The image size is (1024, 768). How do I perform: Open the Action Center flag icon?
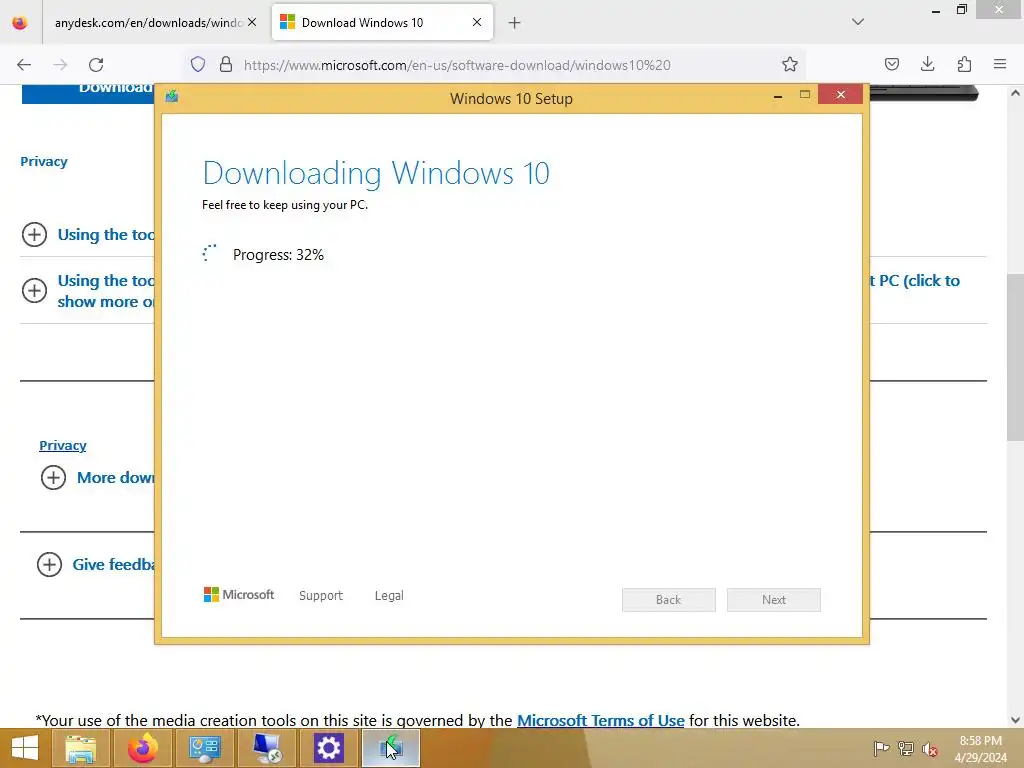point(881,748)
